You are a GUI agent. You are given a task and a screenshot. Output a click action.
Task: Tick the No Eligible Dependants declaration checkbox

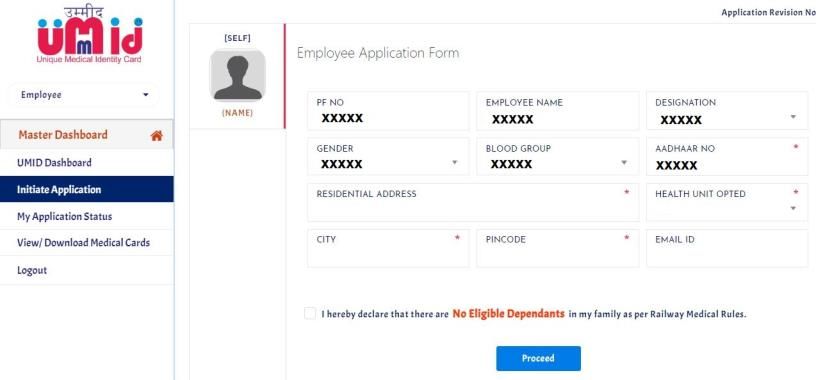[x=310, y=313]
